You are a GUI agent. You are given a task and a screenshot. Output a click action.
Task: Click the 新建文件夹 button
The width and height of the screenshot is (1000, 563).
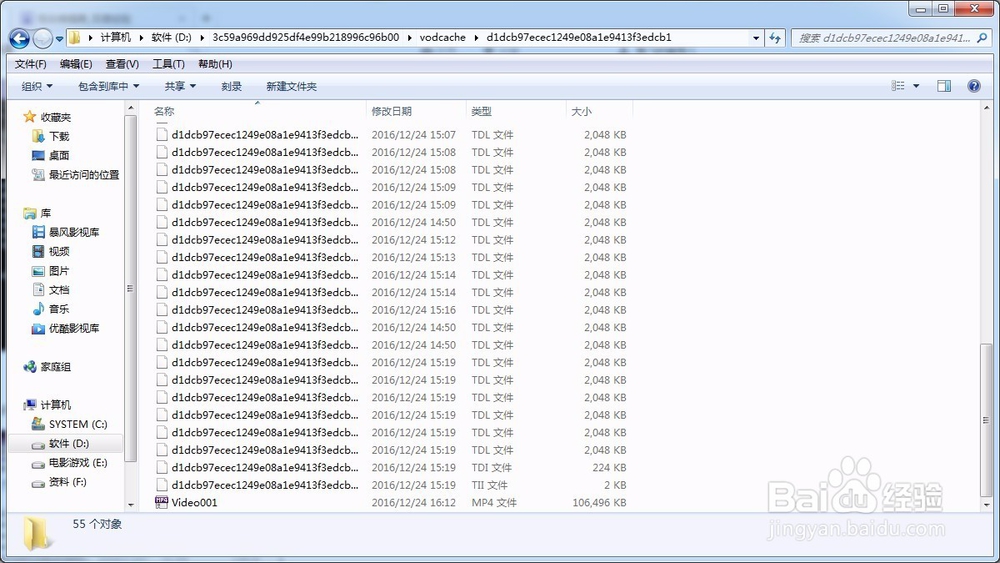(291, 86)
